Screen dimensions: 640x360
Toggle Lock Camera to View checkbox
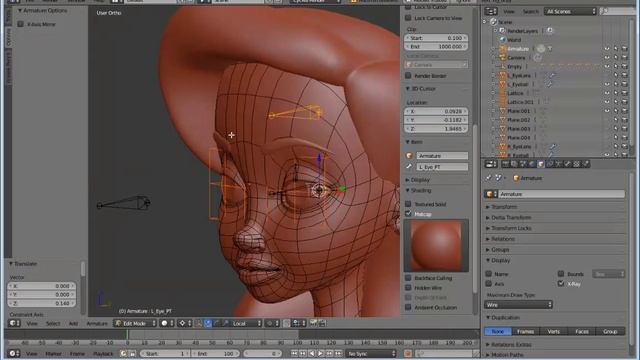point(408,18)
